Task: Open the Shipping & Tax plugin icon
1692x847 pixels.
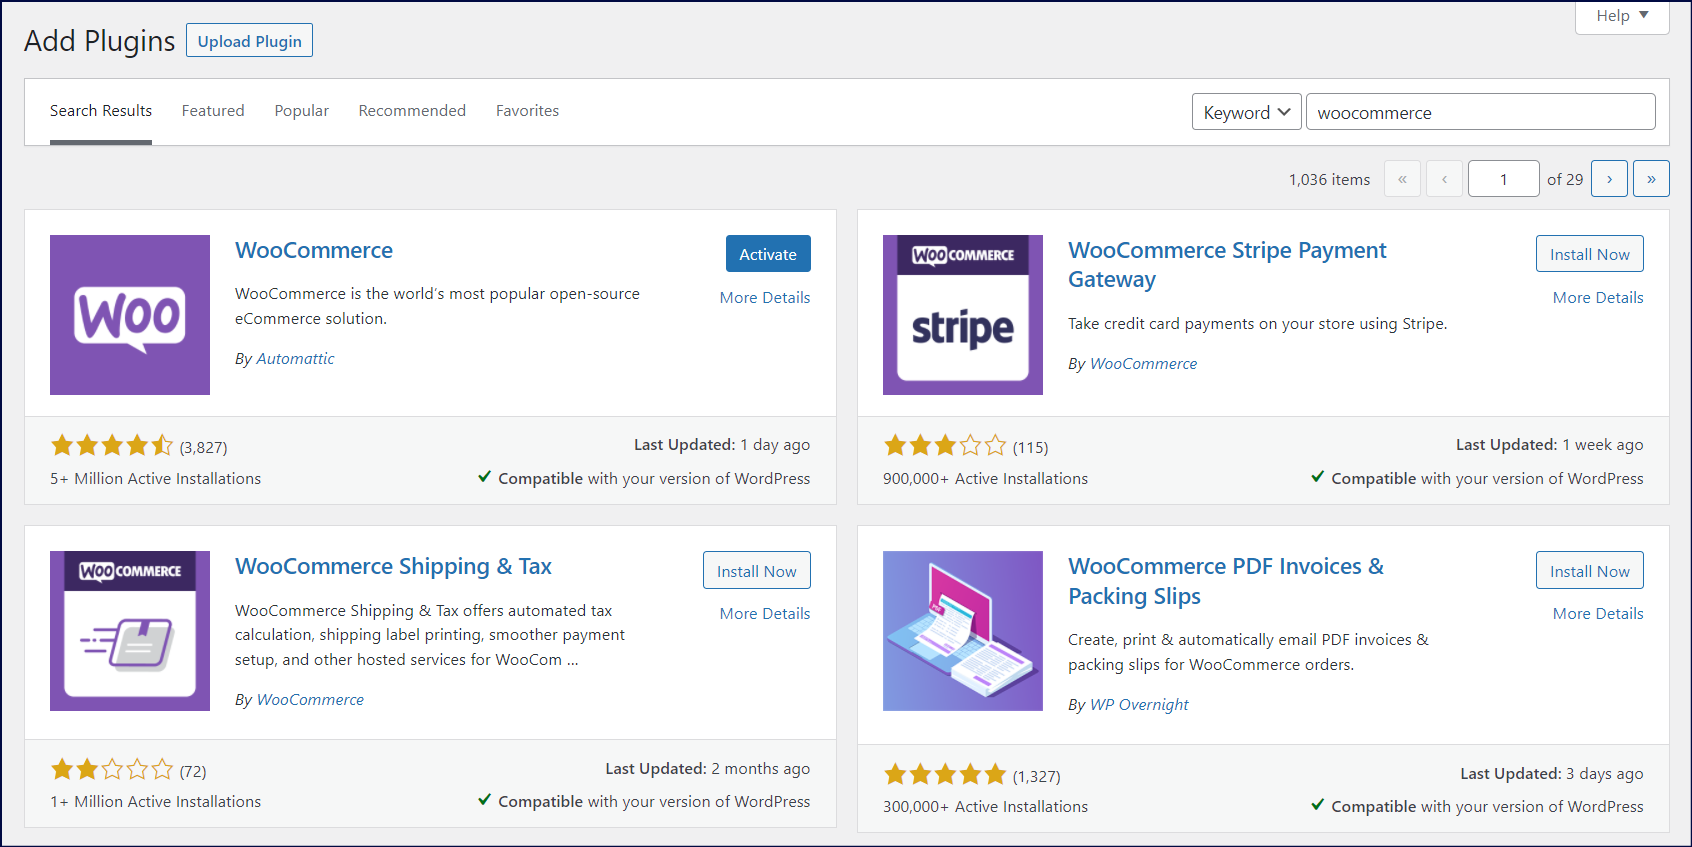Action: (x=130, y=631)
